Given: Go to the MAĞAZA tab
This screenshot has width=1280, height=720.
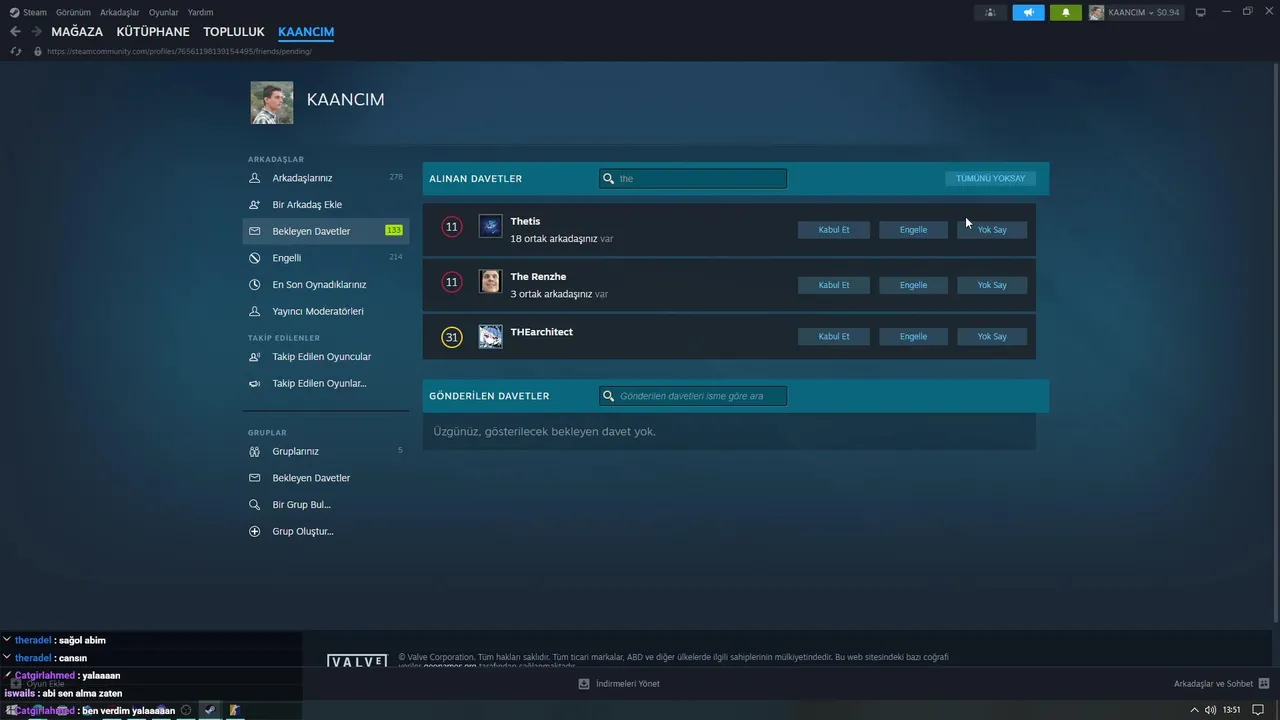Looking at the screenshot, I should tap(77, 32).
